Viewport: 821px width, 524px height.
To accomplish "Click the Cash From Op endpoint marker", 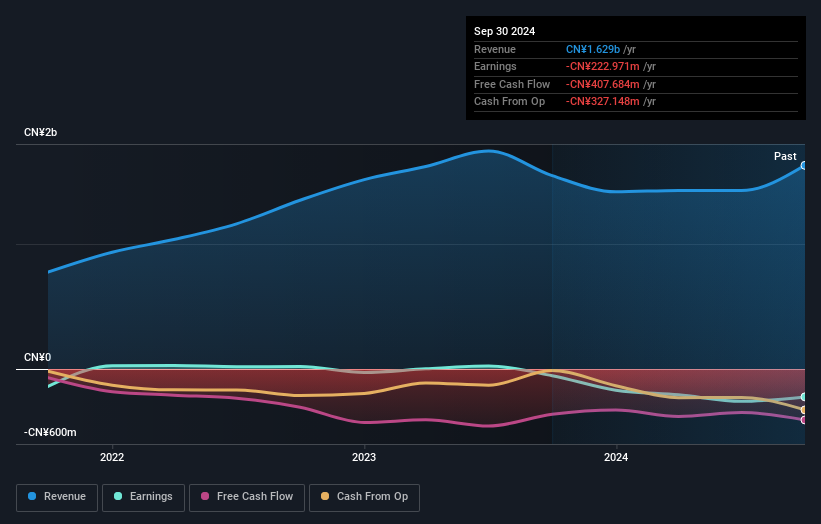I will 804,410.
